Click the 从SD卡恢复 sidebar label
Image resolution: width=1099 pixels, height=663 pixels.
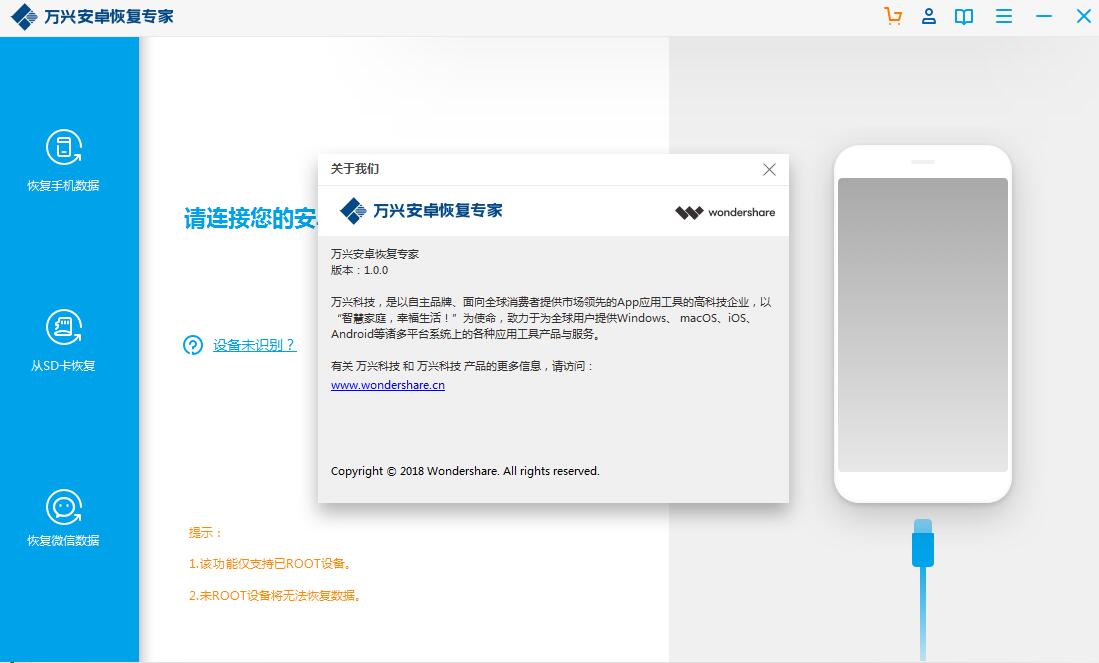pyautogui.click(x=63, y=366)
